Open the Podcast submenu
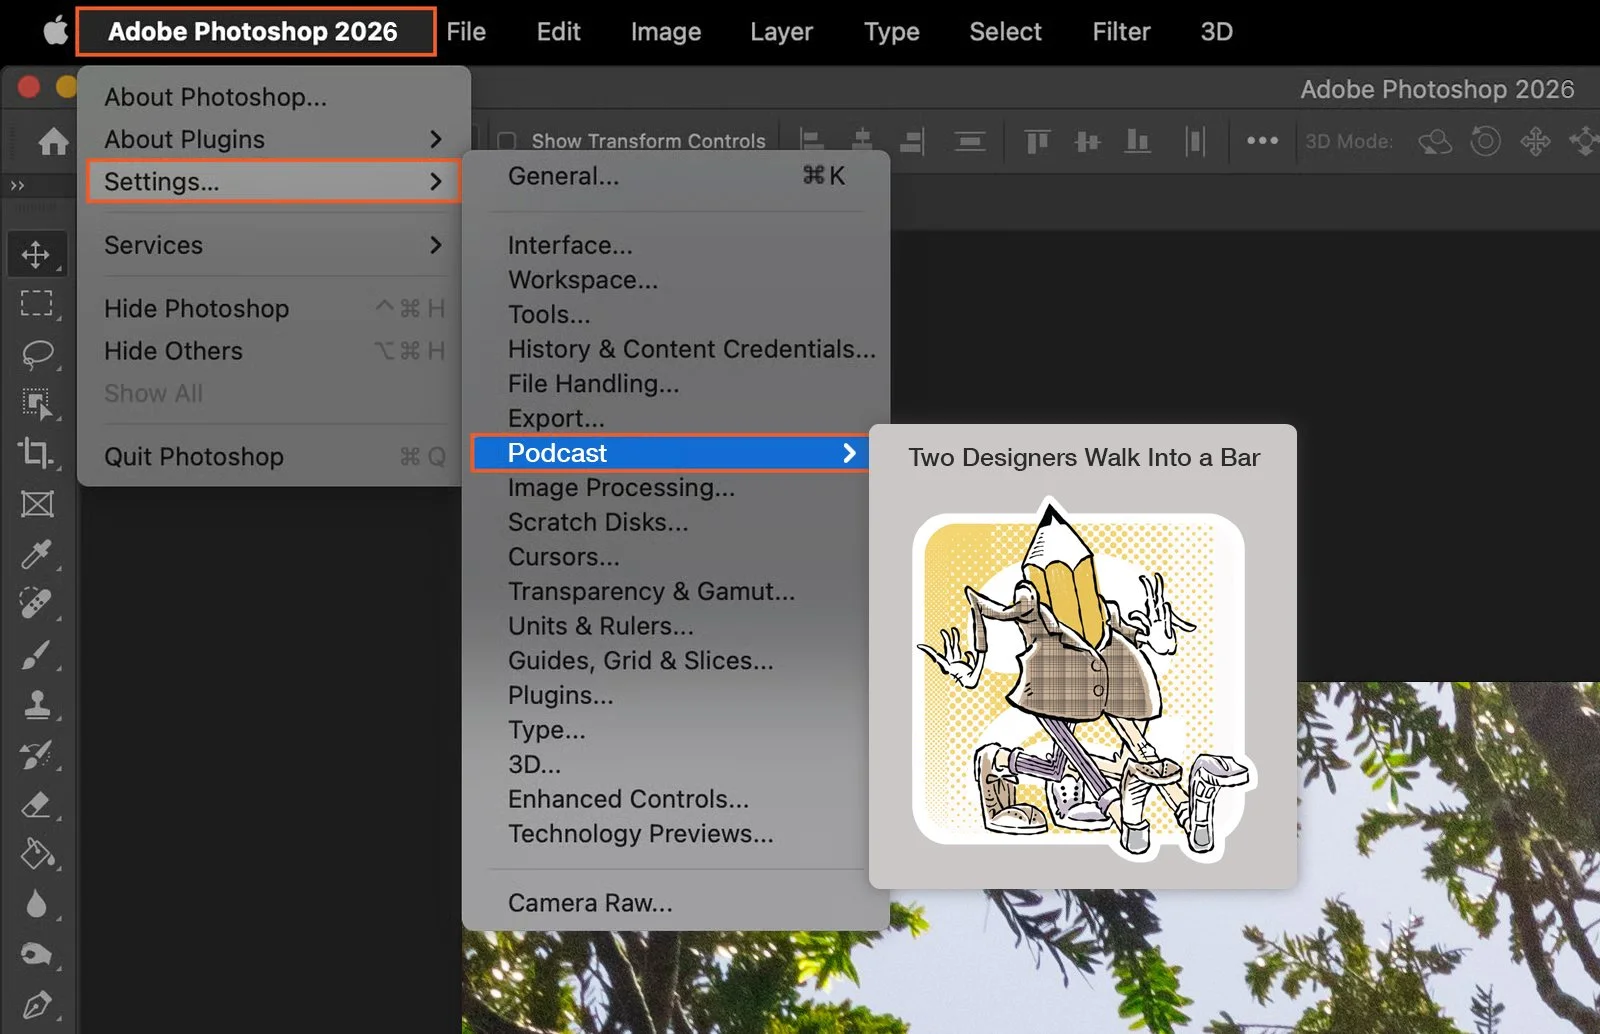 click(670, 453)
